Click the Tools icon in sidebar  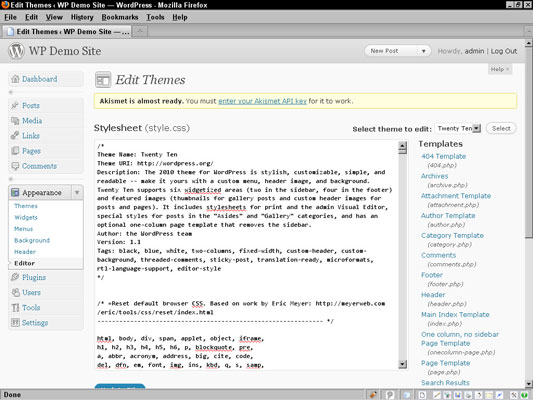15,308
